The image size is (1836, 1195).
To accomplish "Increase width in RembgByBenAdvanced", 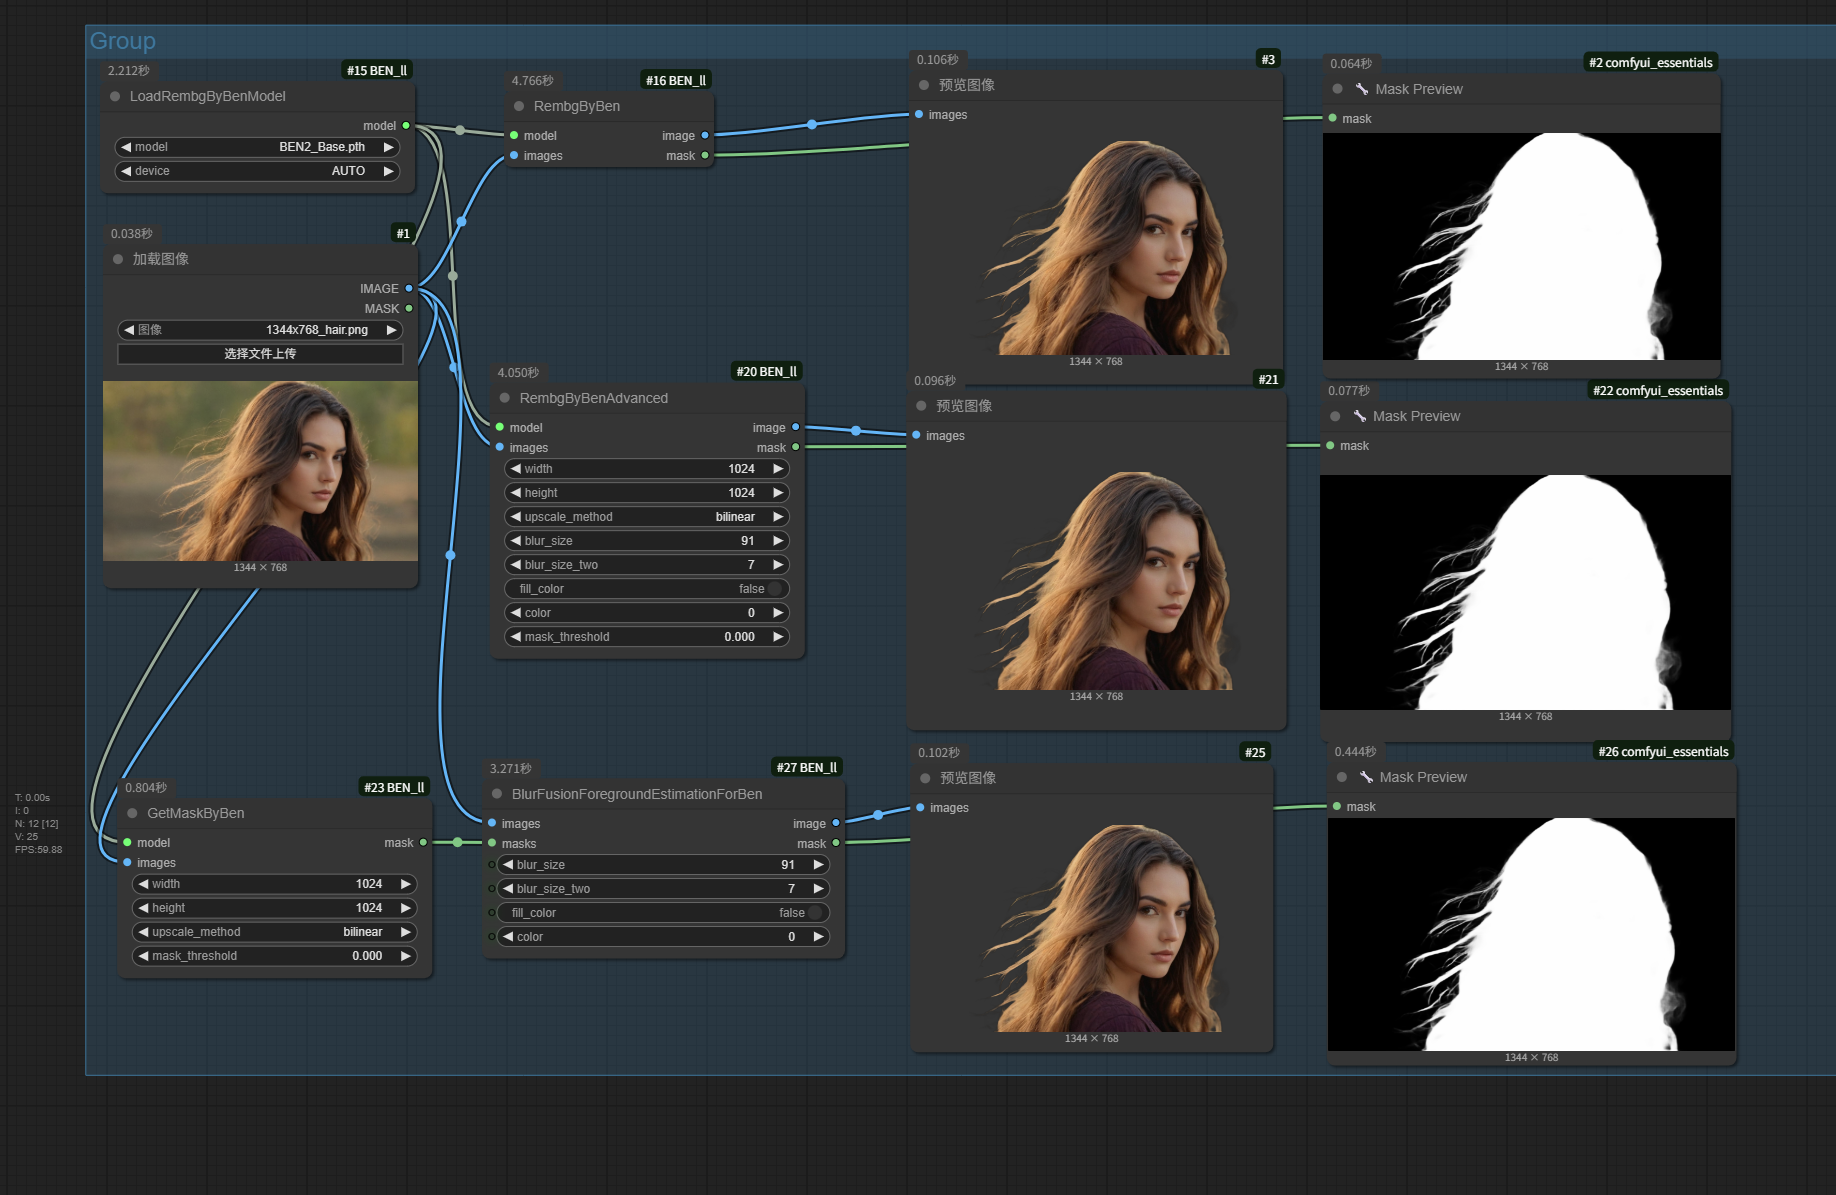I will [x=778, y=470].
